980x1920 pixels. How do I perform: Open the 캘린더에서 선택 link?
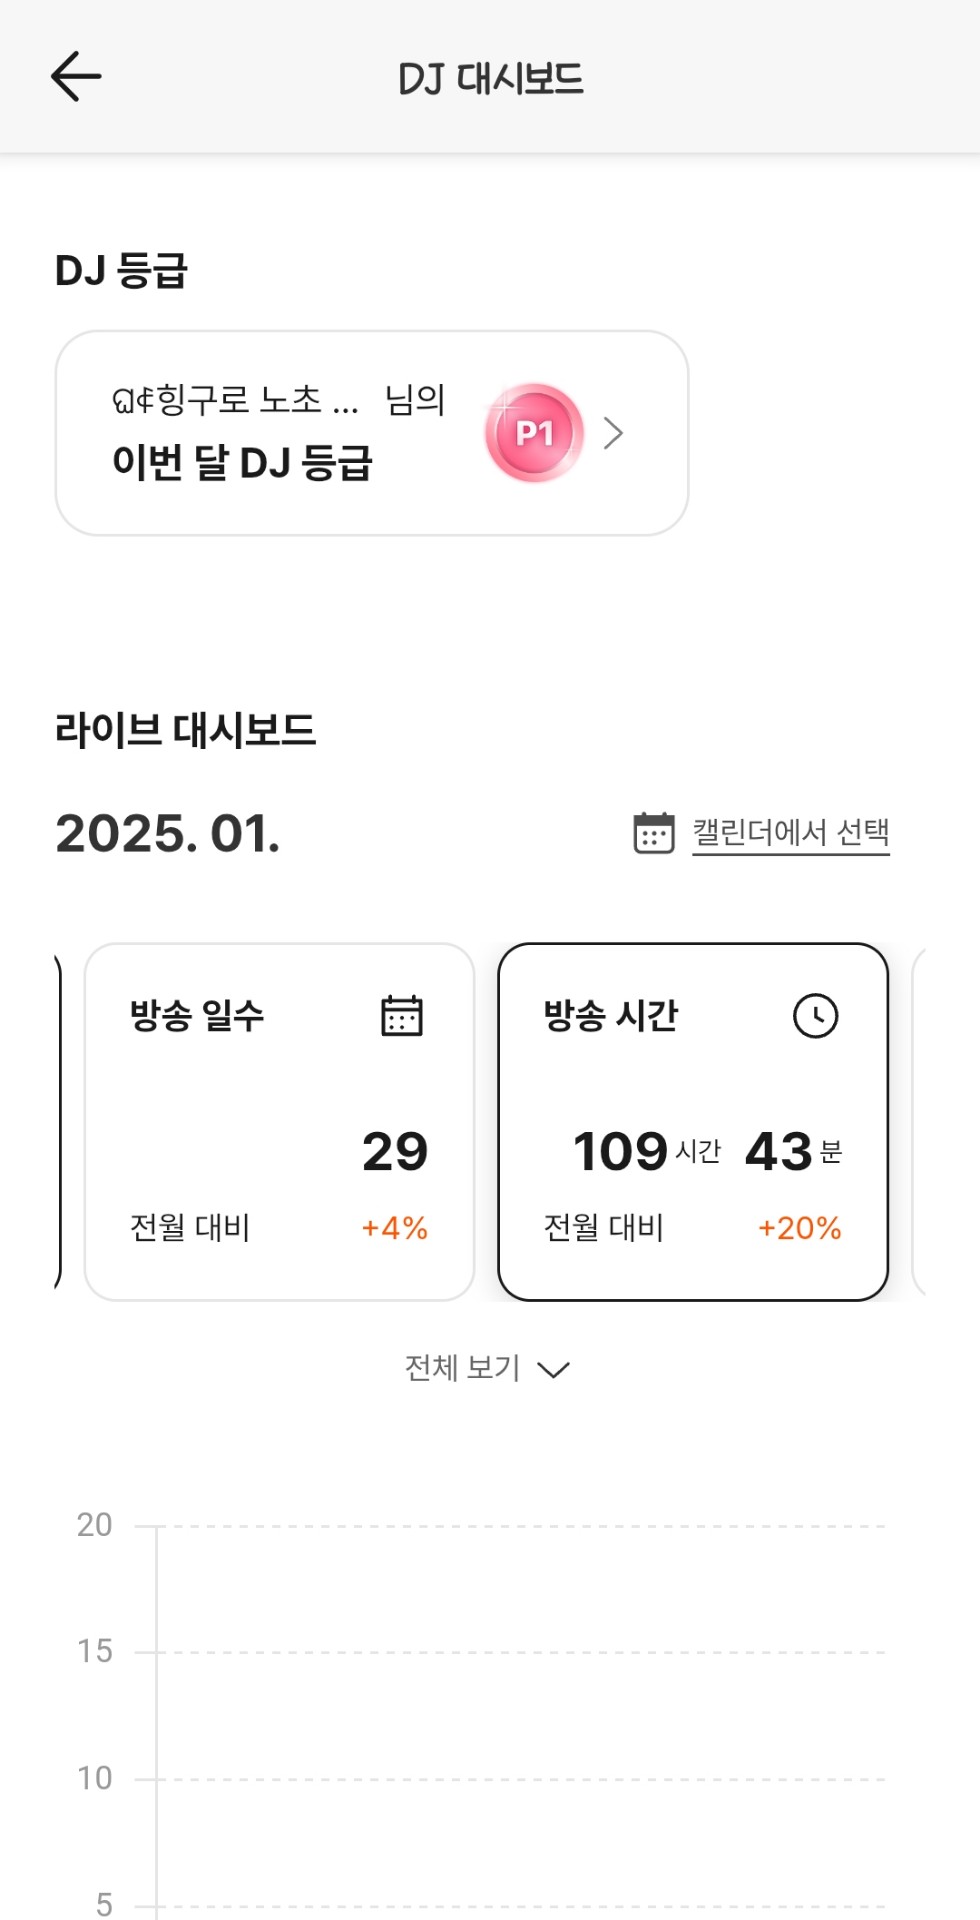pos(790,833)
